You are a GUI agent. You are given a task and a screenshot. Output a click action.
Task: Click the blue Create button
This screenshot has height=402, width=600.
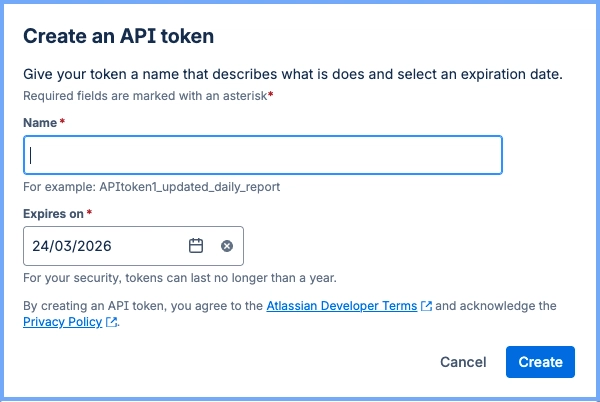click(x=540, y=362)
